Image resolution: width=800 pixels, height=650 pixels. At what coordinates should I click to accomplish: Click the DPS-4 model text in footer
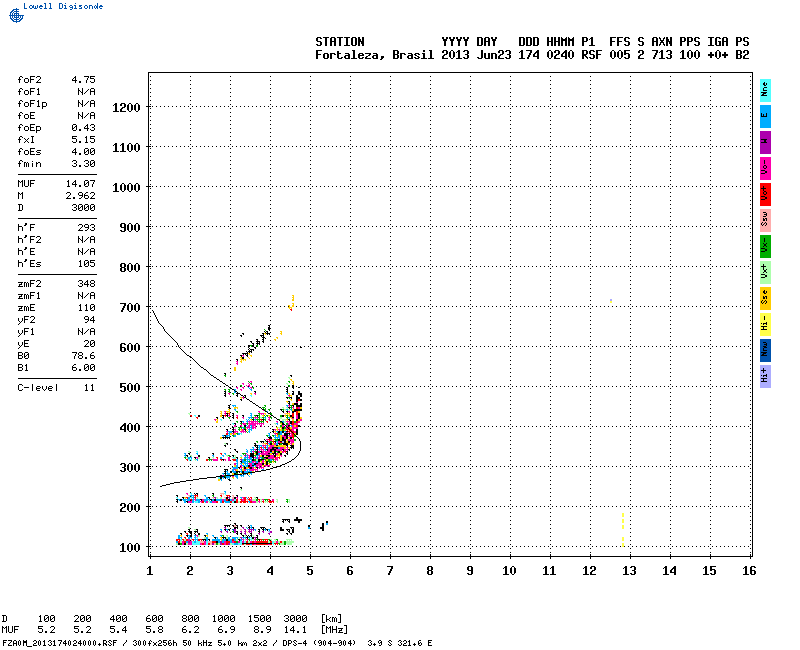pyautogui.click(x=294, y=643)
